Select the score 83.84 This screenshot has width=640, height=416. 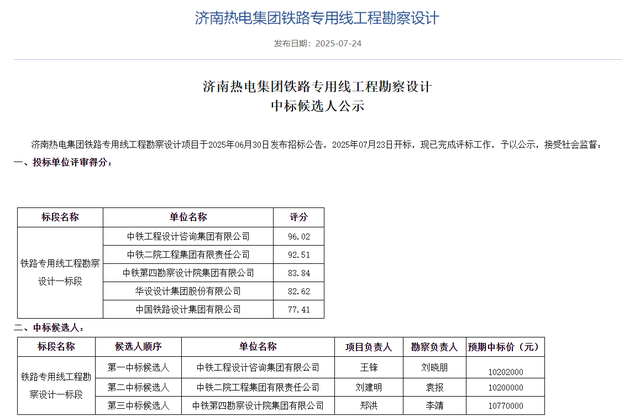pyautogui.click(x=299, y=273)
